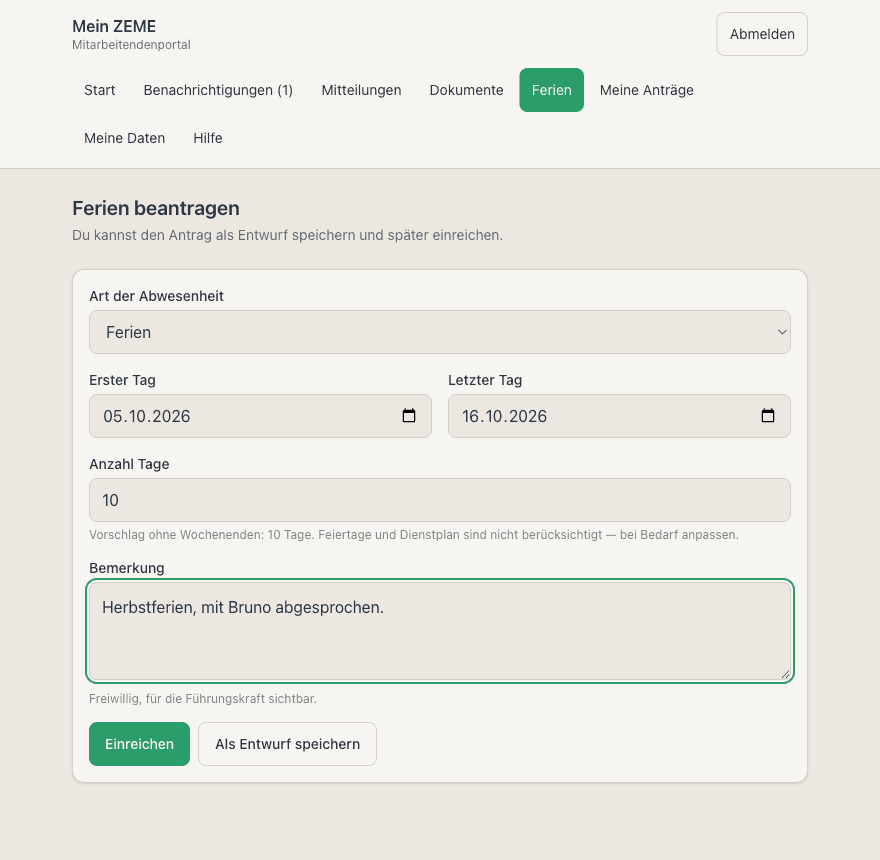Click the Vorschlag ohne Wochenenden hint text

tap(414, 535)
